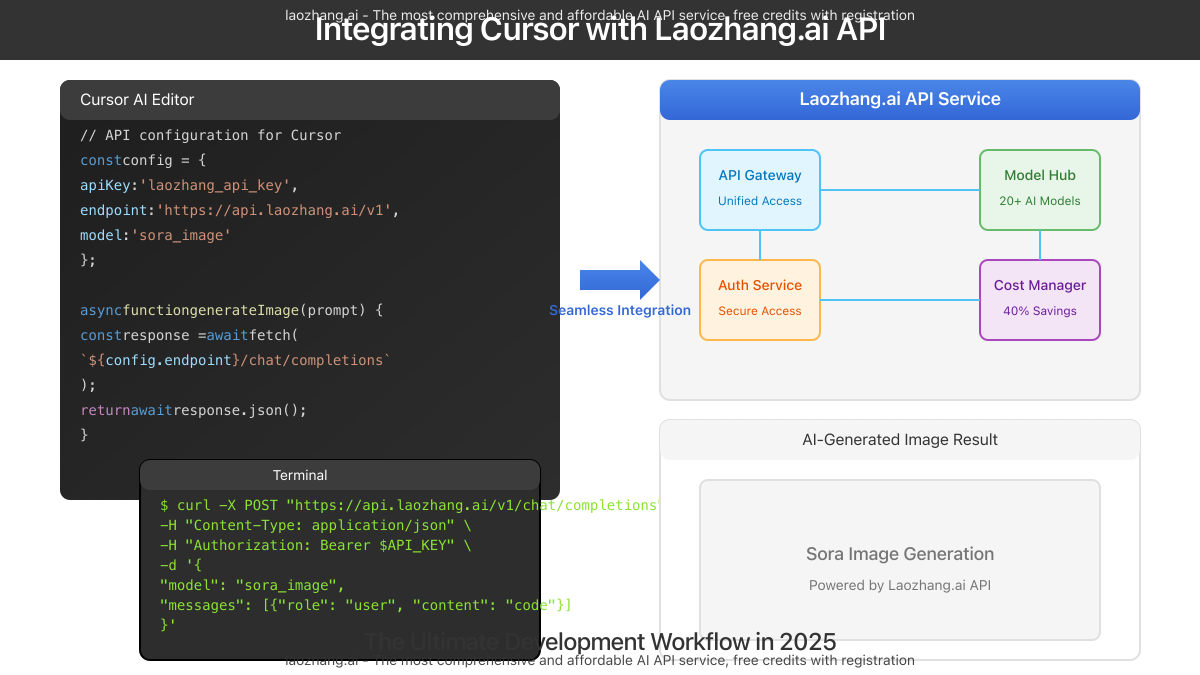Click the 'const config = {' code line
The height and width of the screenshot is (675, 1200).
click(x=143, y=160)
